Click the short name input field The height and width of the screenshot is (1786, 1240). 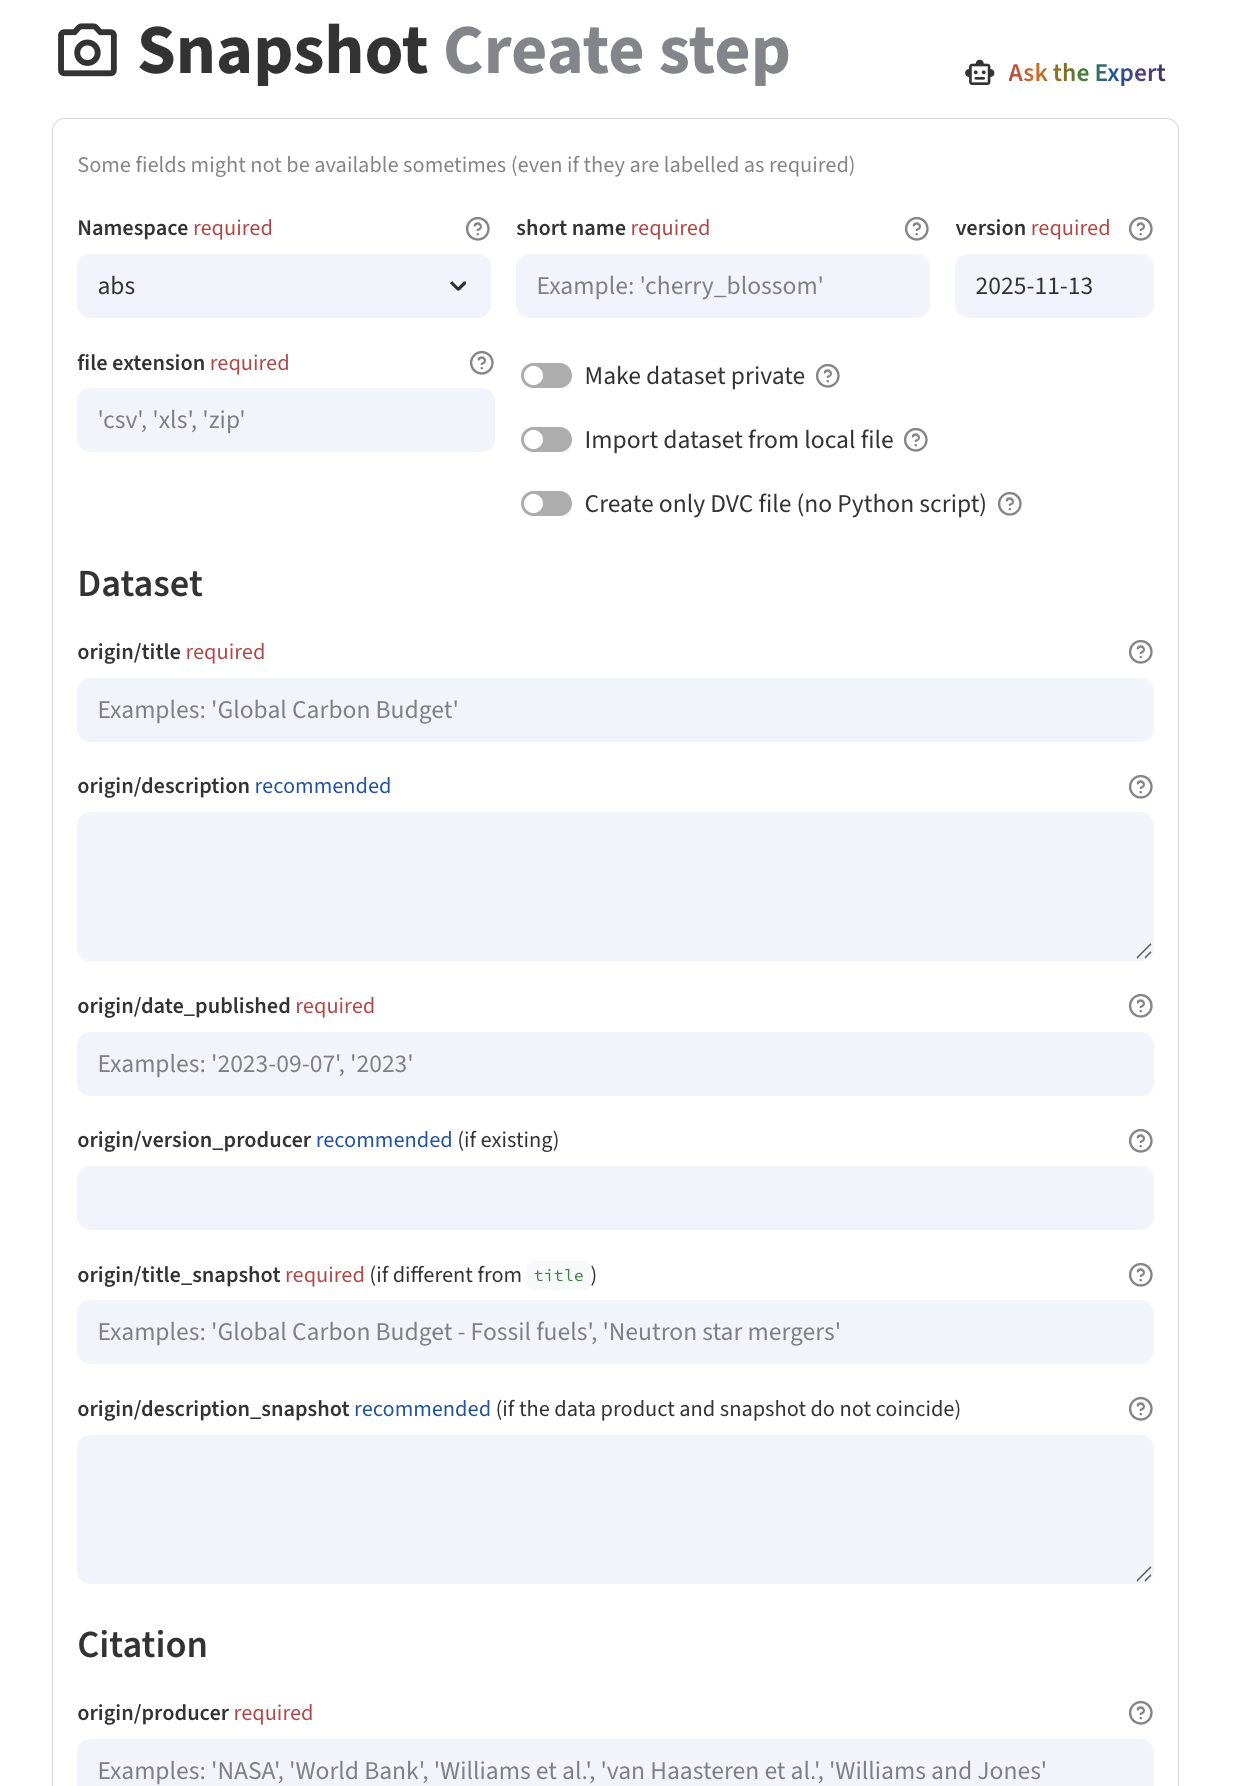(x=723, y=286)
